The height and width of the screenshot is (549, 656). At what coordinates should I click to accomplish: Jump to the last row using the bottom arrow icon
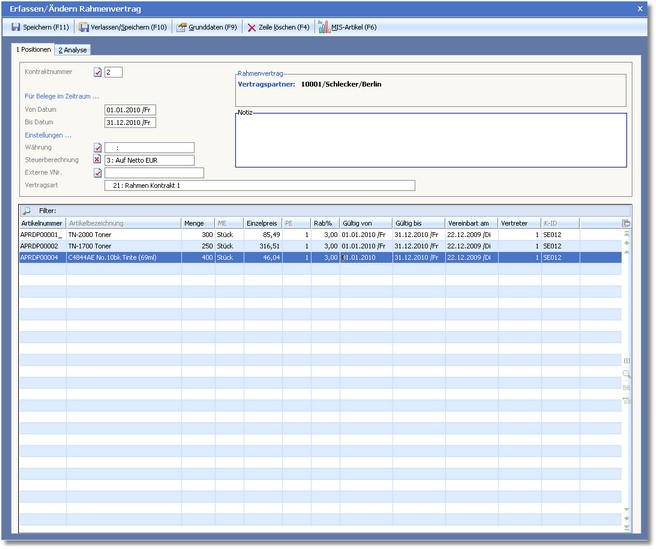(x=627, y=525)
